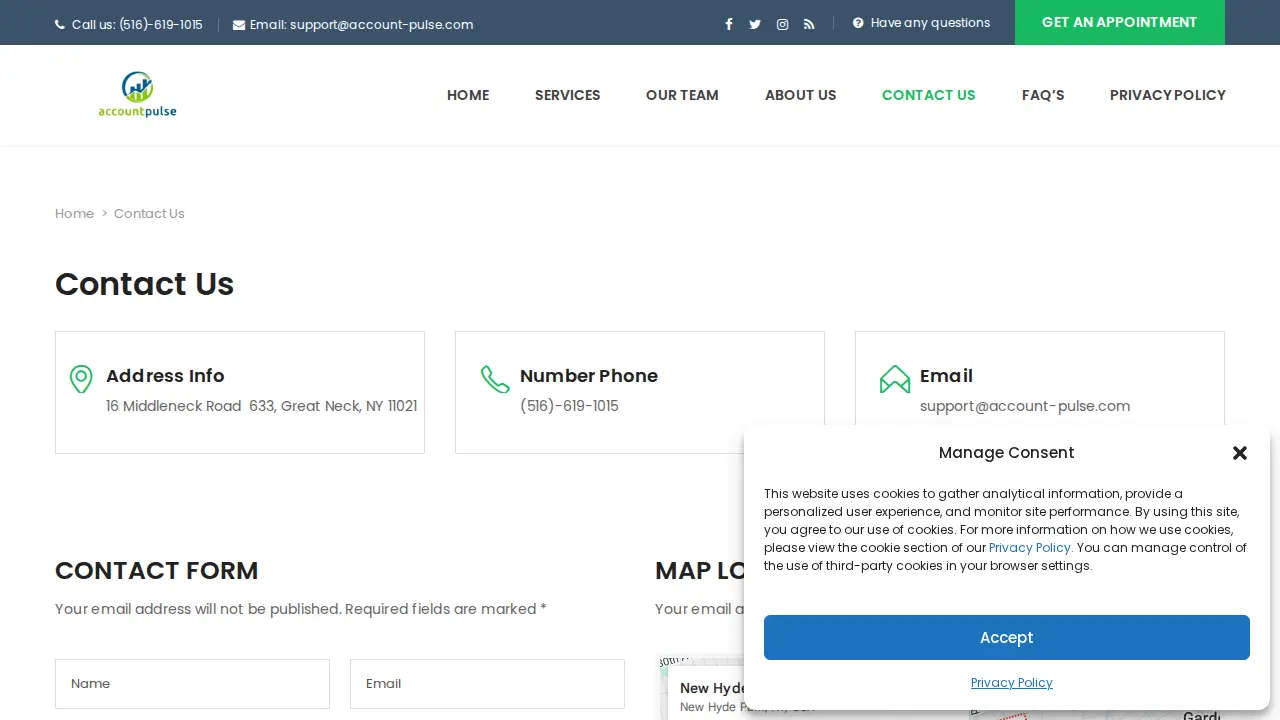
Task: Click the envelope icon in top bar
Action: click(x=239, y=24)
